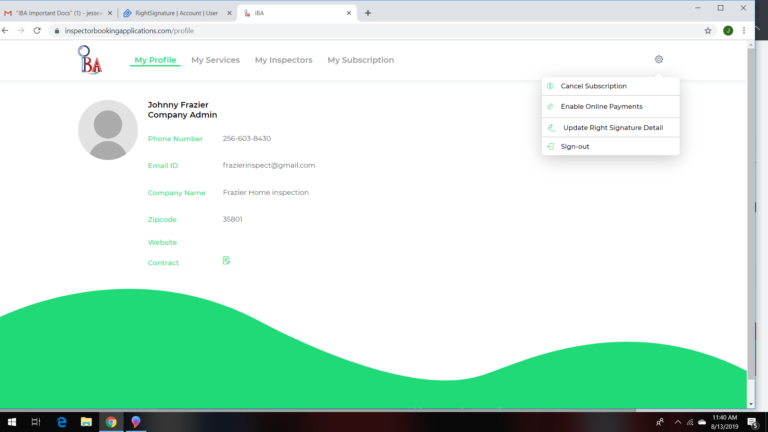The image size is (768, 432).
Task: Select Cancel Subscription menu item
Action: click(x=593, y=86)
